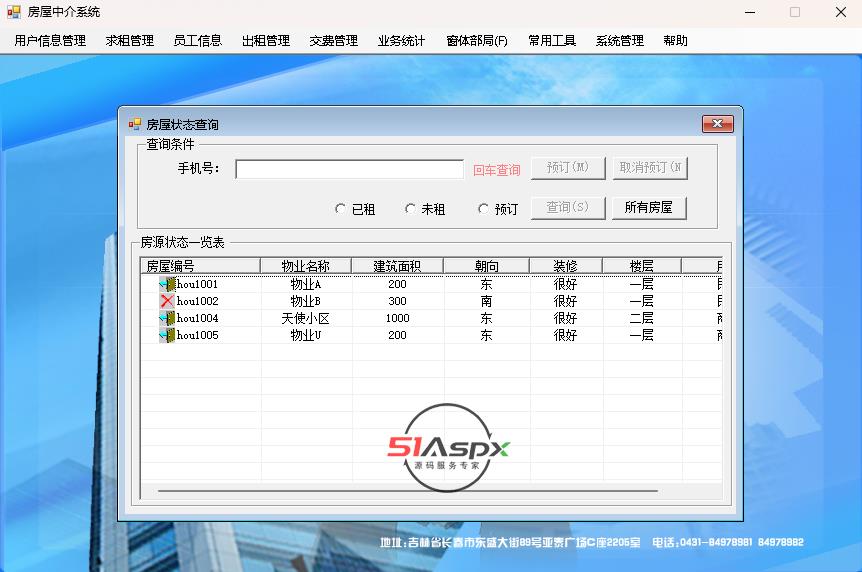This screenshot has height=572, width=862.
Task: Open the 帮助 menu
Action: coord(675,41)
